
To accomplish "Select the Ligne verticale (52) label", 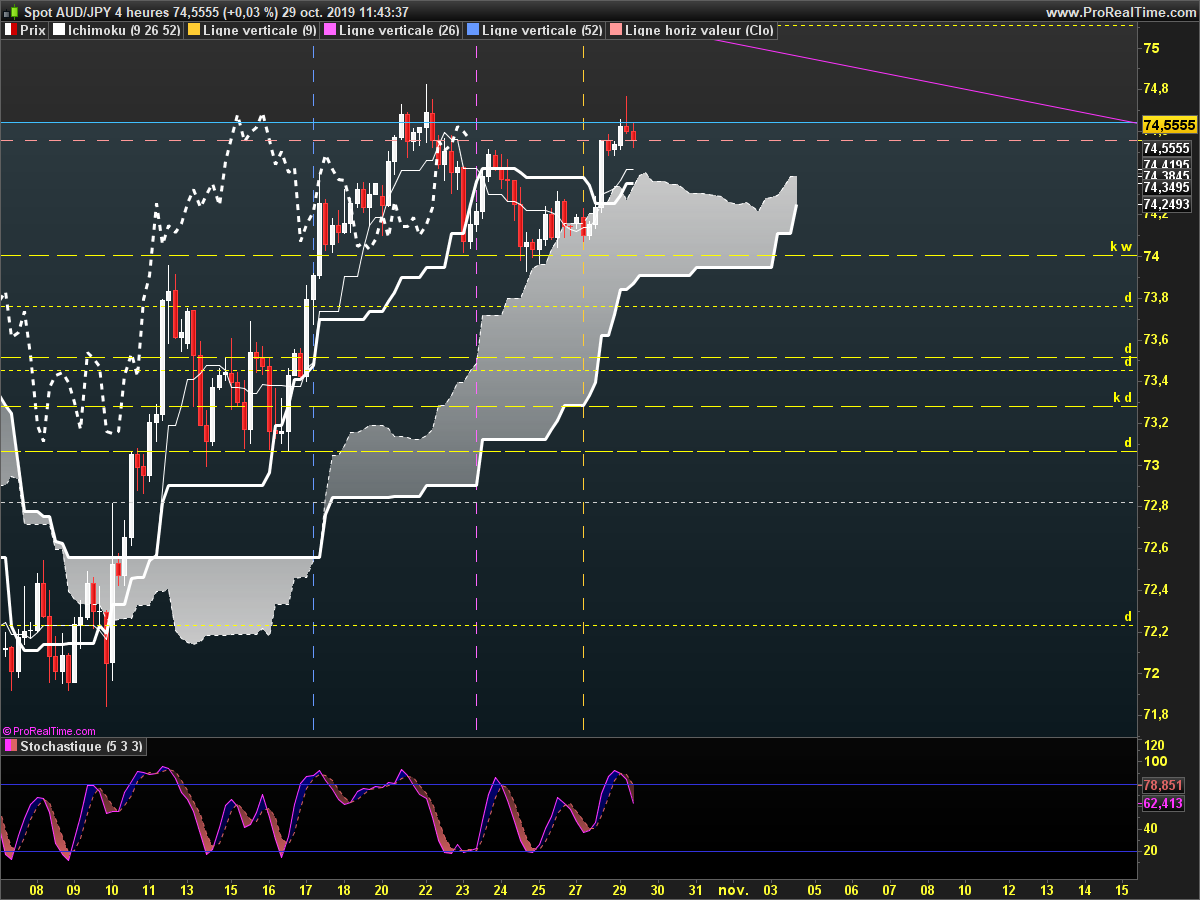I will coord(541,31).
